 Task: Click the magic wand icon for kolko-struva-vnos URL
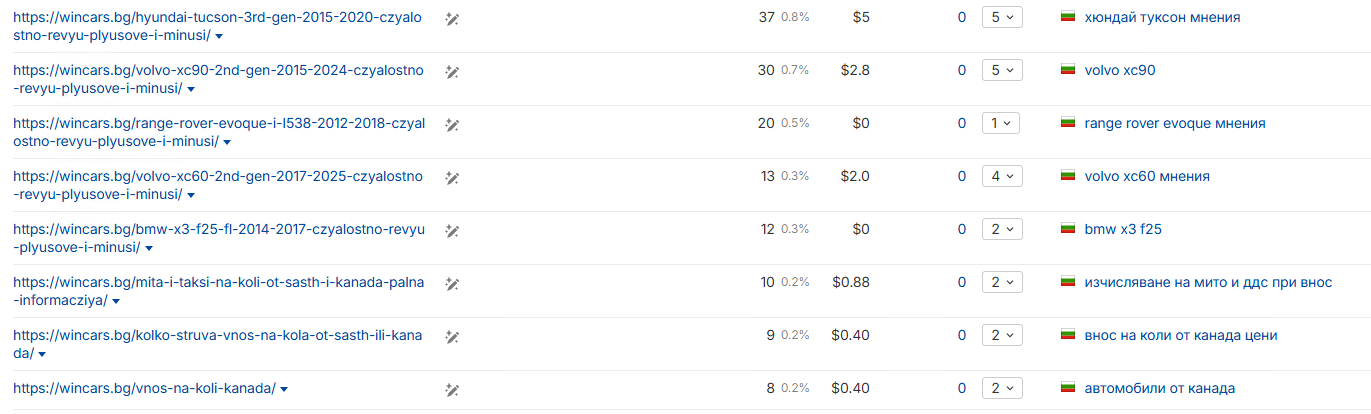(452, 336)
